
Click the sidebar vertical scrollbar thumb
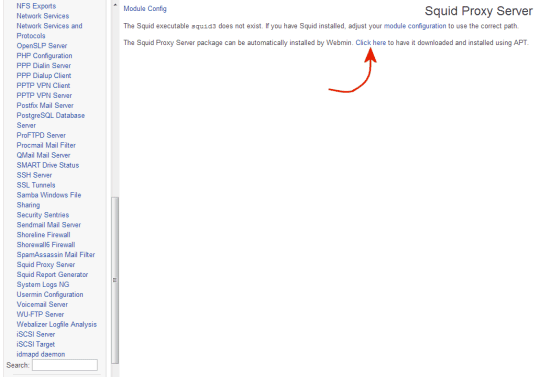pos(115,280)
